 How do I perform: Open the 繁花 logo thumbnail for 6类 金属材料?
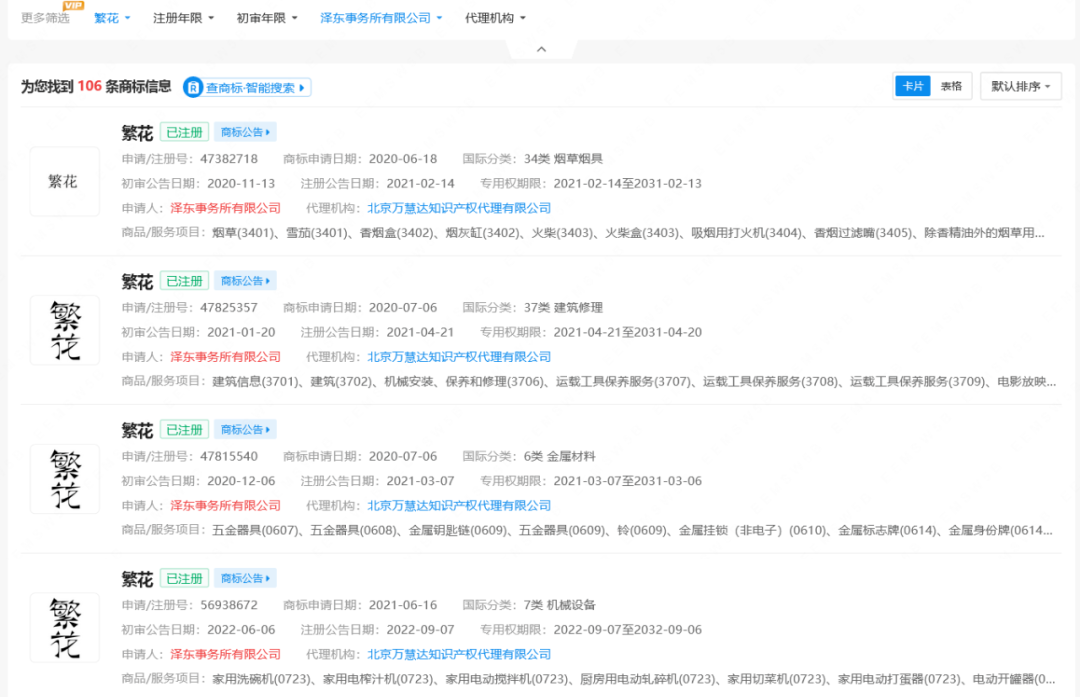click(x=65, y=479)
